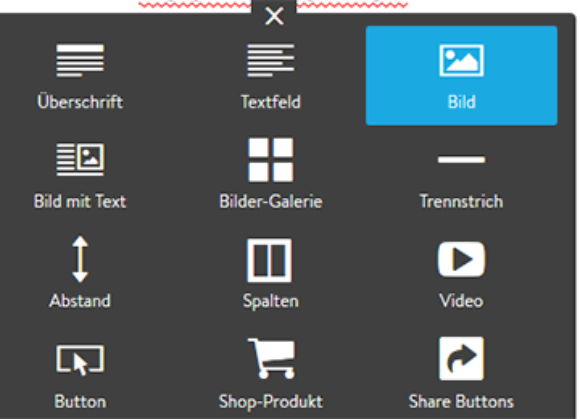
Task: Close the element picker with X
Action: (x=274, y=17)
